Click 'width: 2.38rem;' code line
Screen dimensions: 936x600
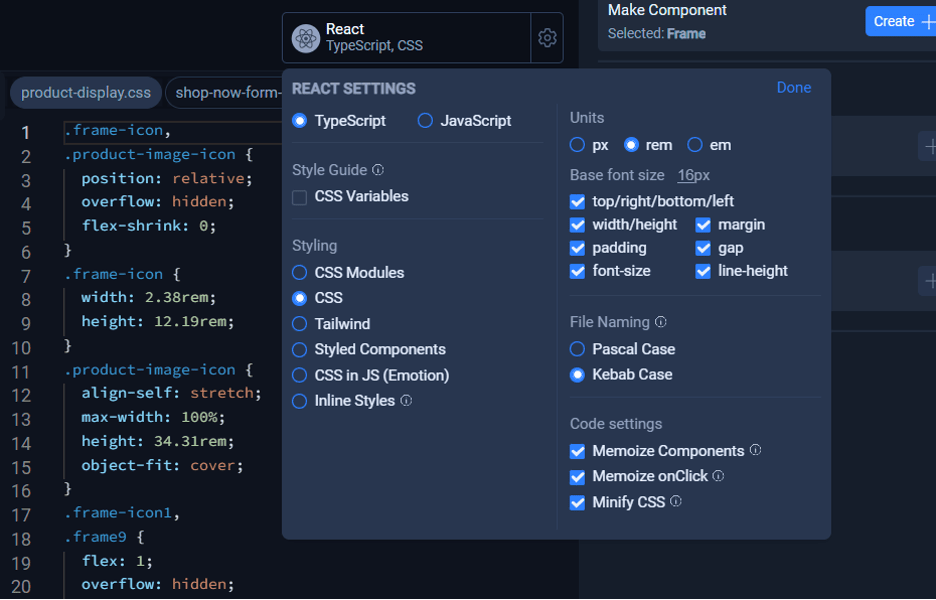click(149, 297)
